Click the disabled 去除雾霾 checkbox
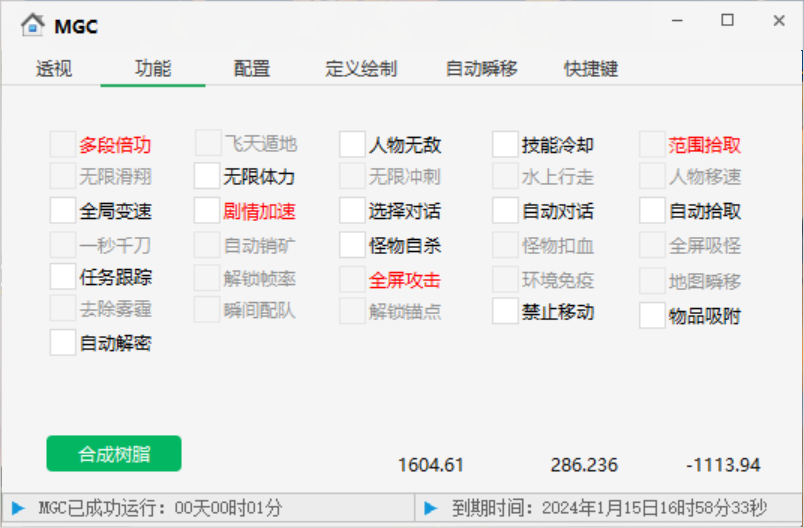This screenshot has height=528, width=804. (63, 308)
